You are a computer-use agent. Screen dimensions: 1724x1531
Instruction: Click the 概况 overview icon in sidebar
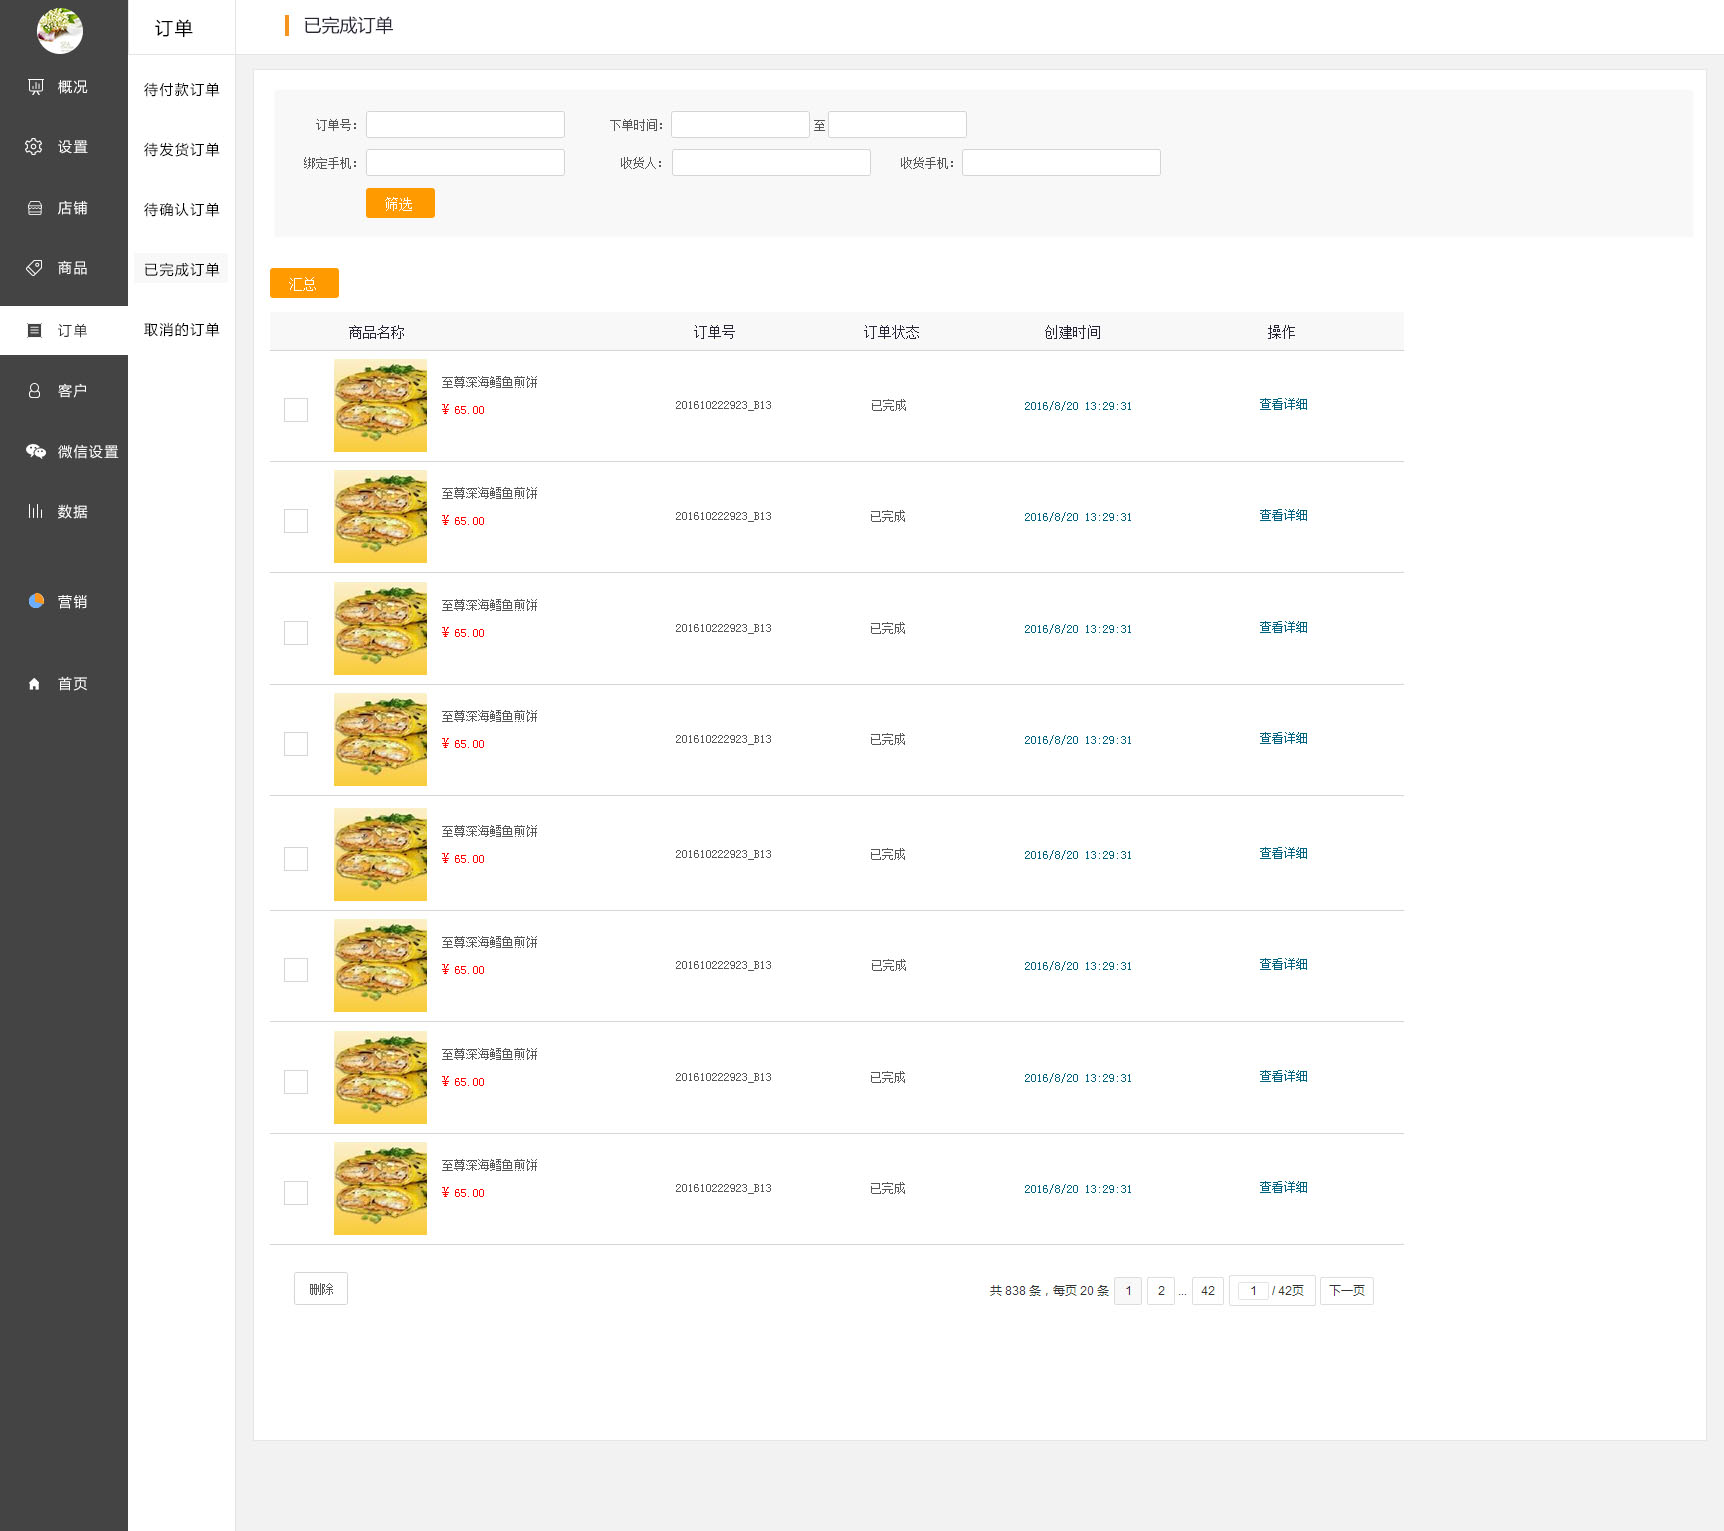(35, 87)
